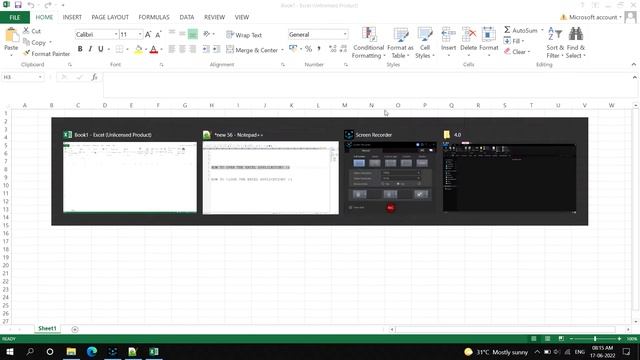Toggle Italic formatting

[90, 49]
